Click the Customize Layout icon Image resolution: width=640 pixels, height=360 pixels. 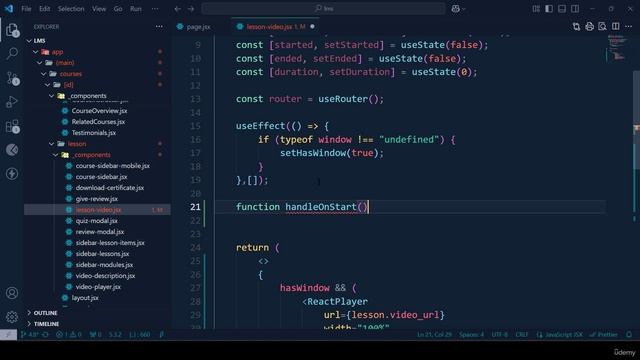click(536, 9)
